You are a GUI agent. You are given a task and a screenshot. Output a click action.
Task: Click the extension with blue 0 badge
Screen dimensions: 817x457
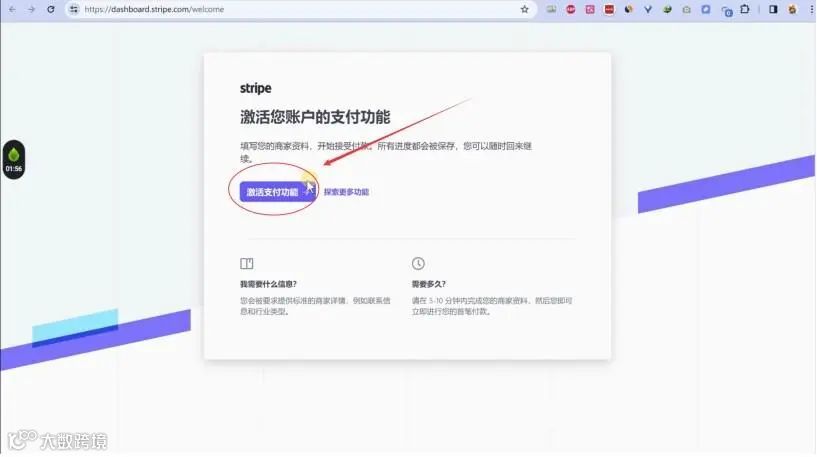pyautogui.click(x=726, y=10)
